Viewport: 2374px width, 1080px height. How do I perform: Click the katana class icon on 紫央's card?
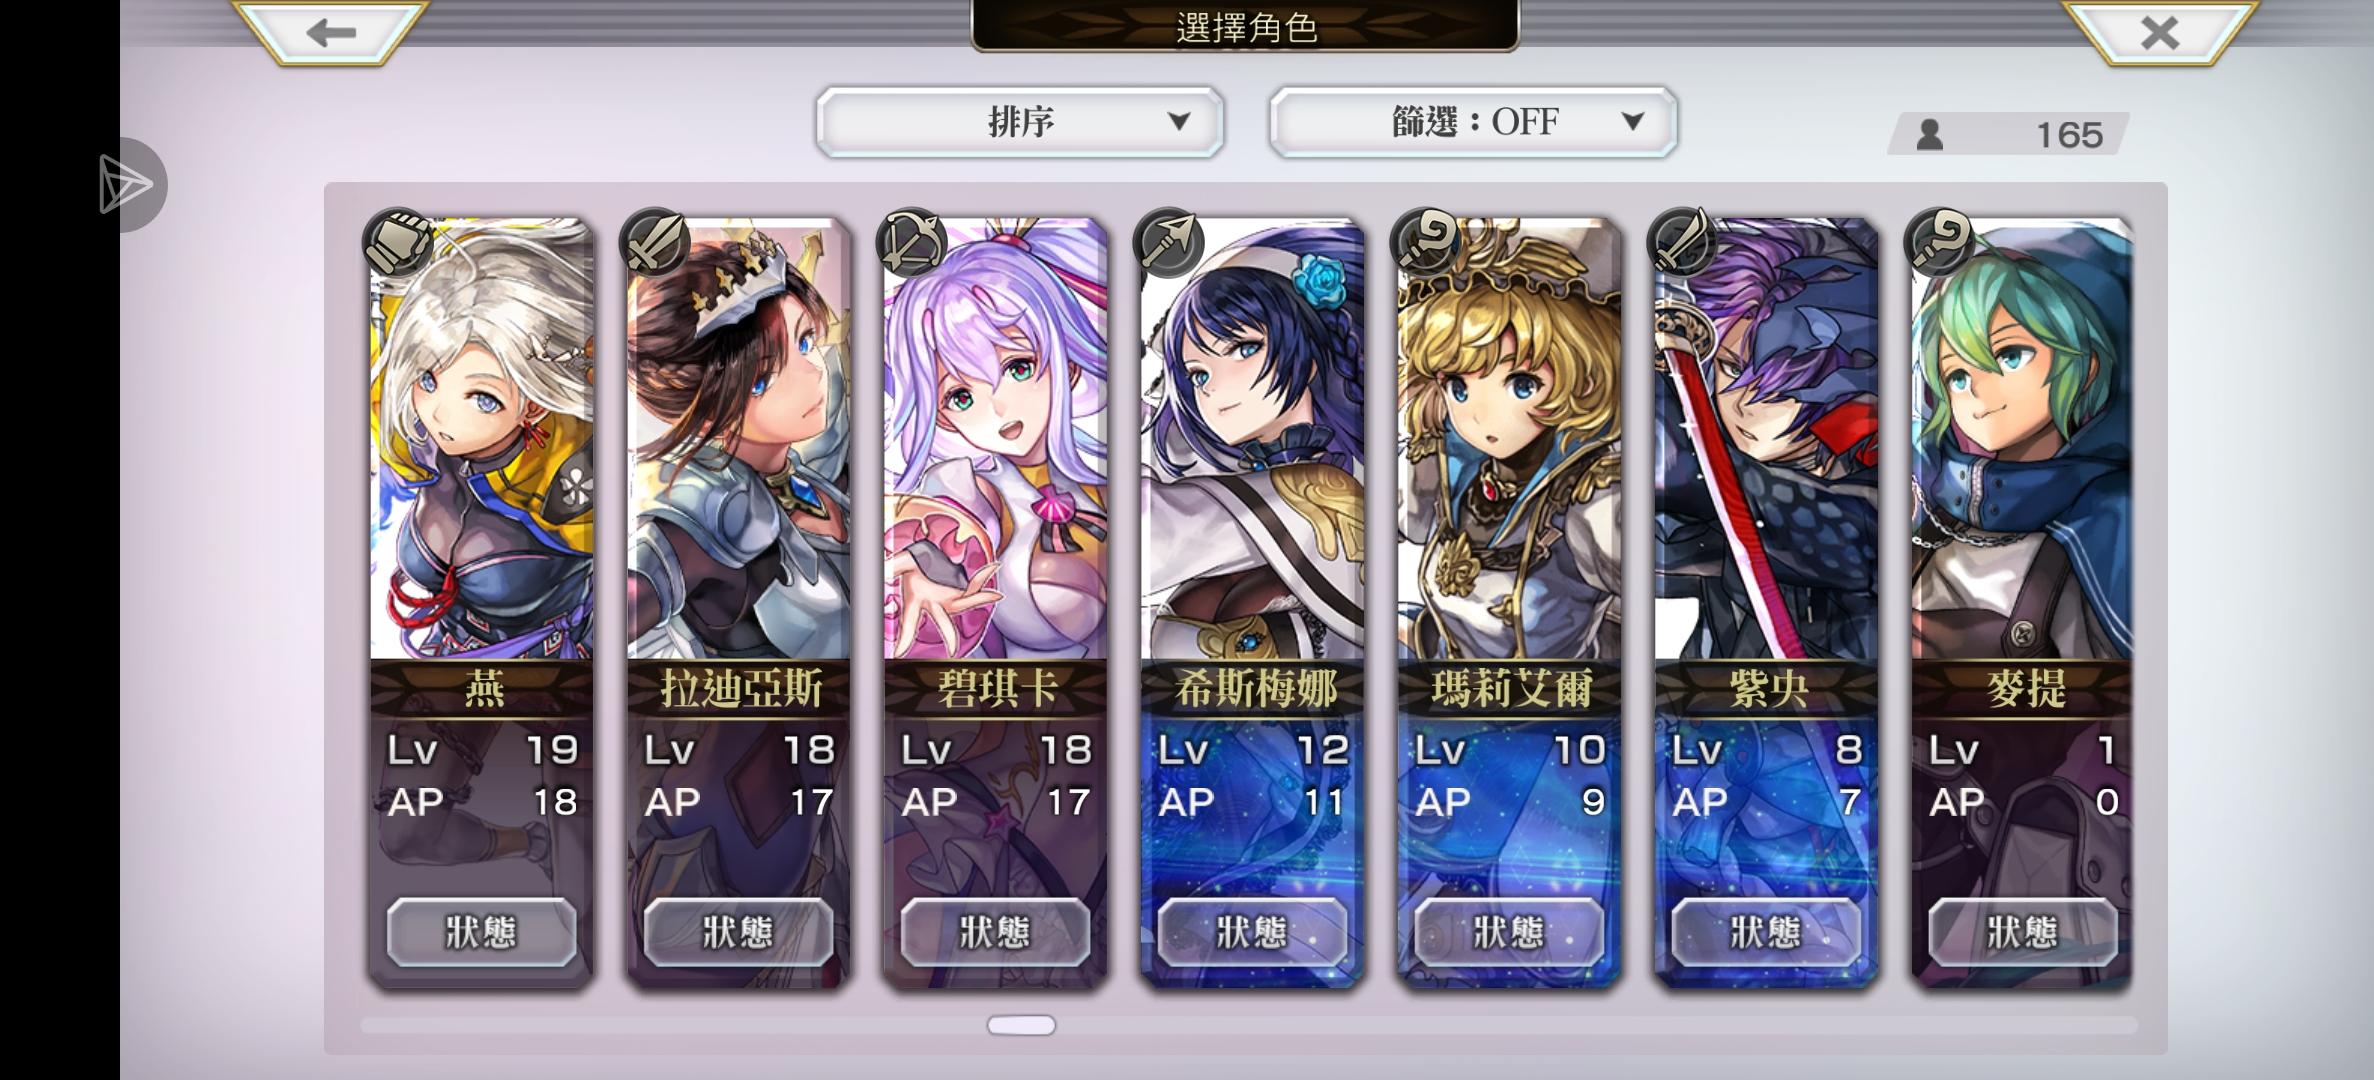[1681, 242]
